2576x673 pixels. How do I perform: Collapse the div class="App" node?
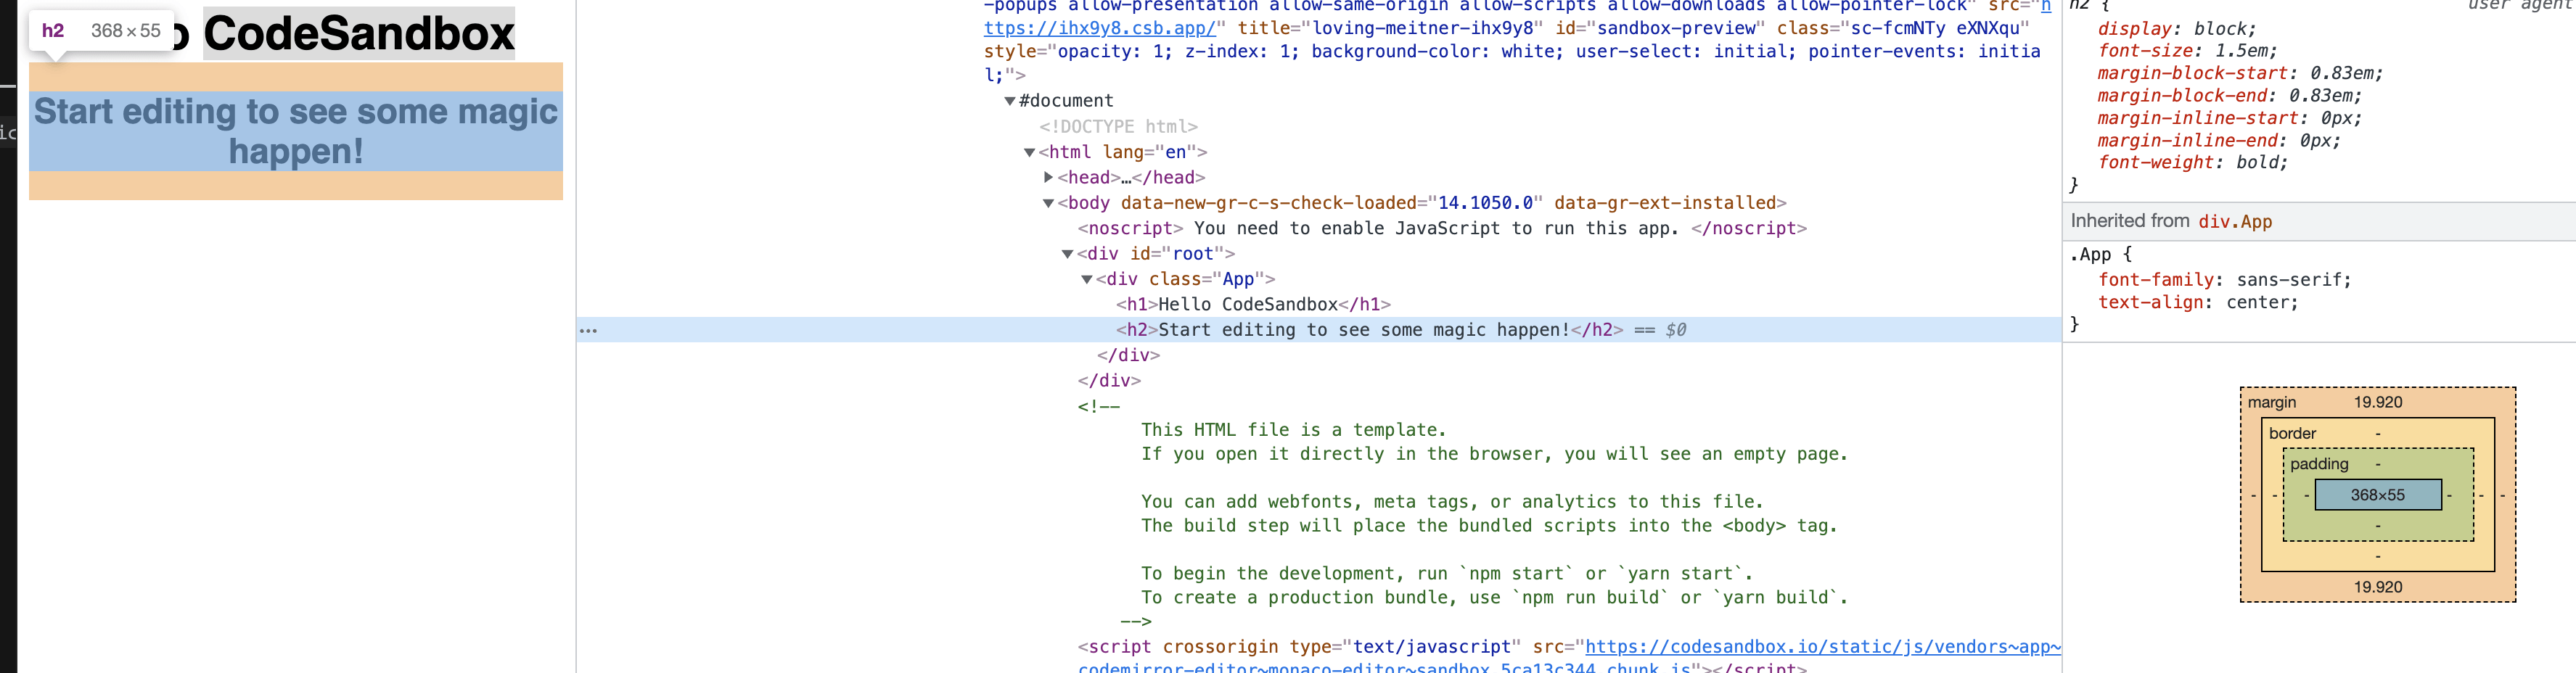1087,279
